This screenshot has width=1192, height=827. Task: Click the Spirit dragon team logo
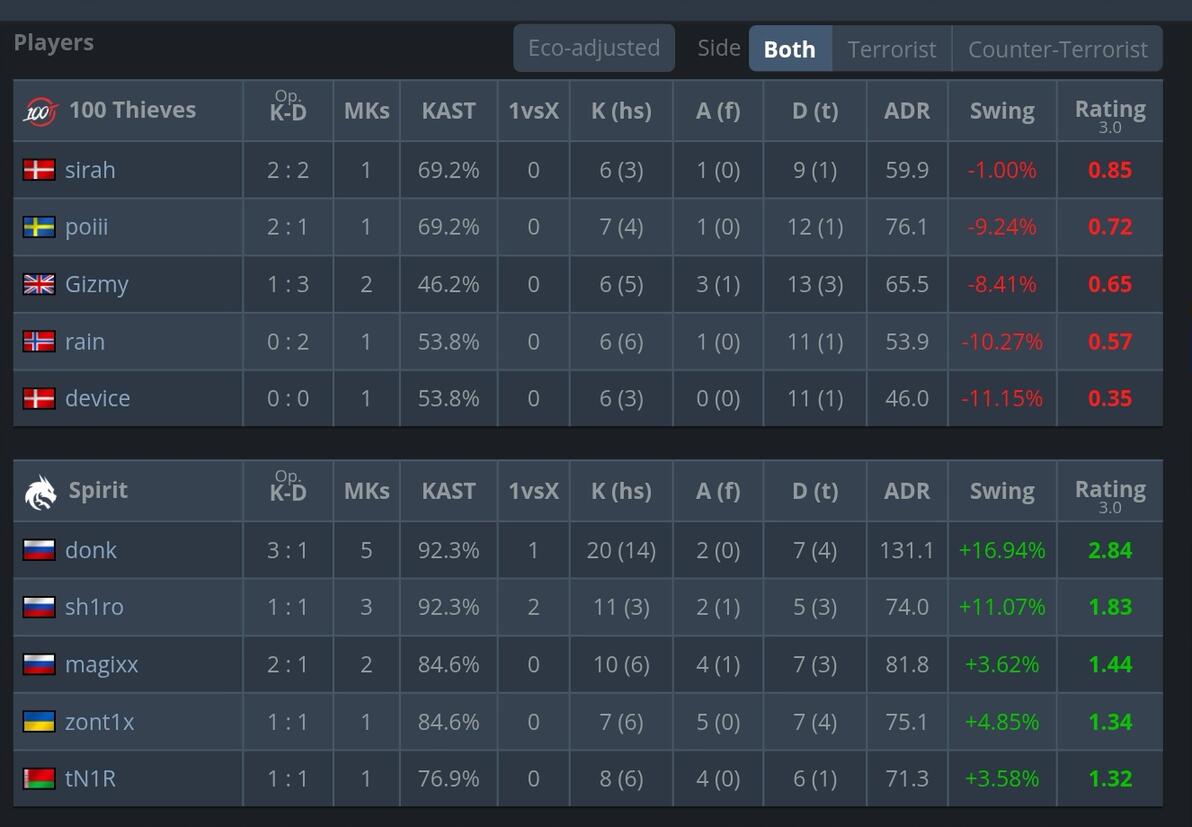coord(40,492)
